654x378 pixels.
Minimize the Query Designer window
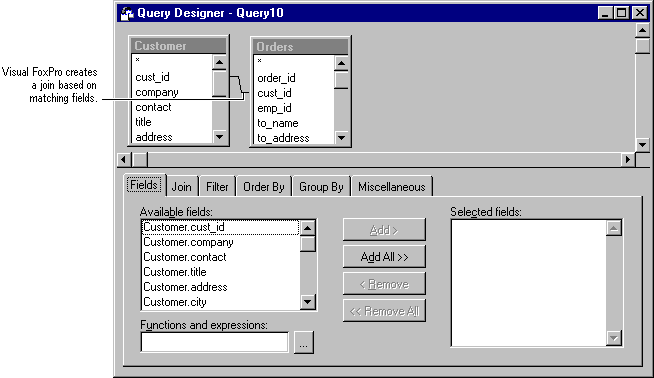[605, 13]
